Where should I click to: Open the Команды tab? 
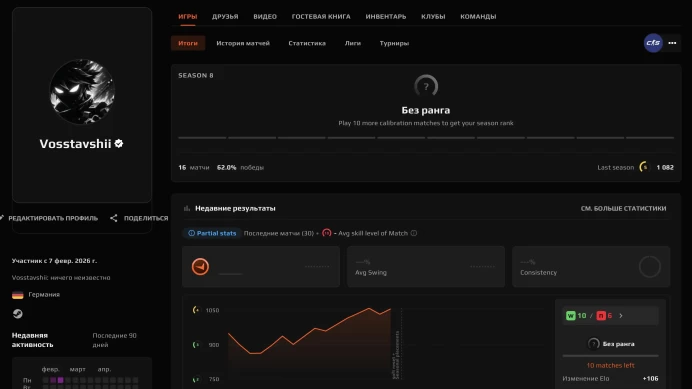point(478,16)
